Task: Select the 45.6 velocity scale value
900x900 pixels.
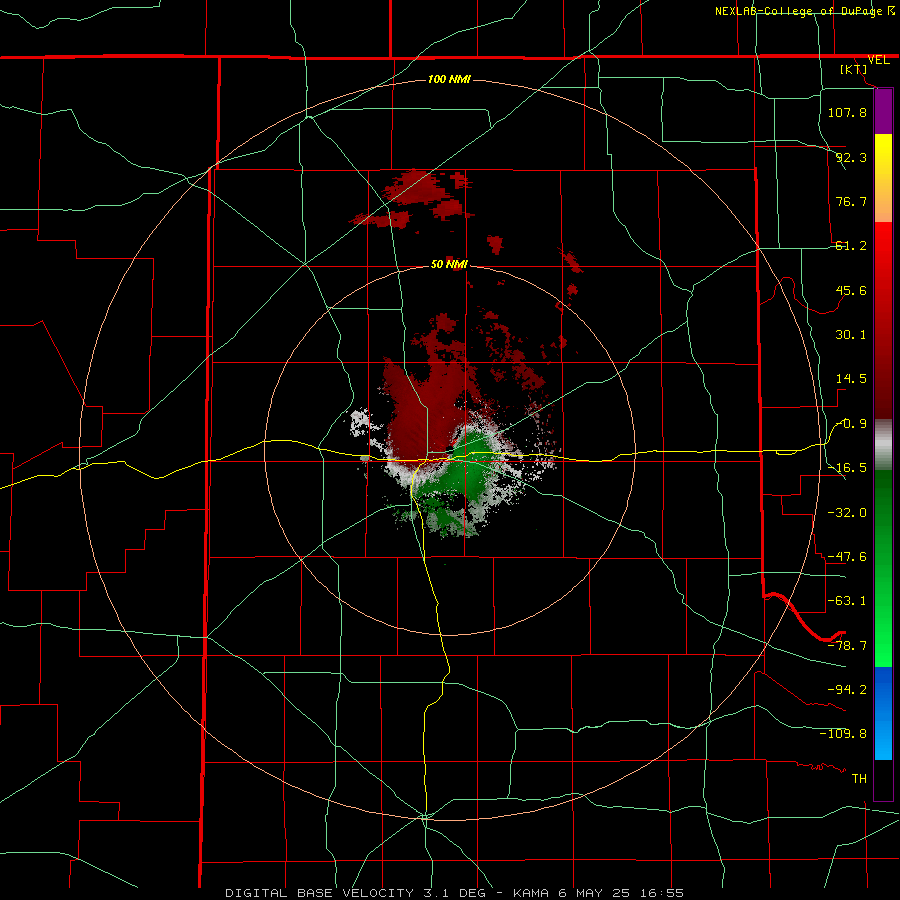Action: pyautogui.click(x=851, y=290)
